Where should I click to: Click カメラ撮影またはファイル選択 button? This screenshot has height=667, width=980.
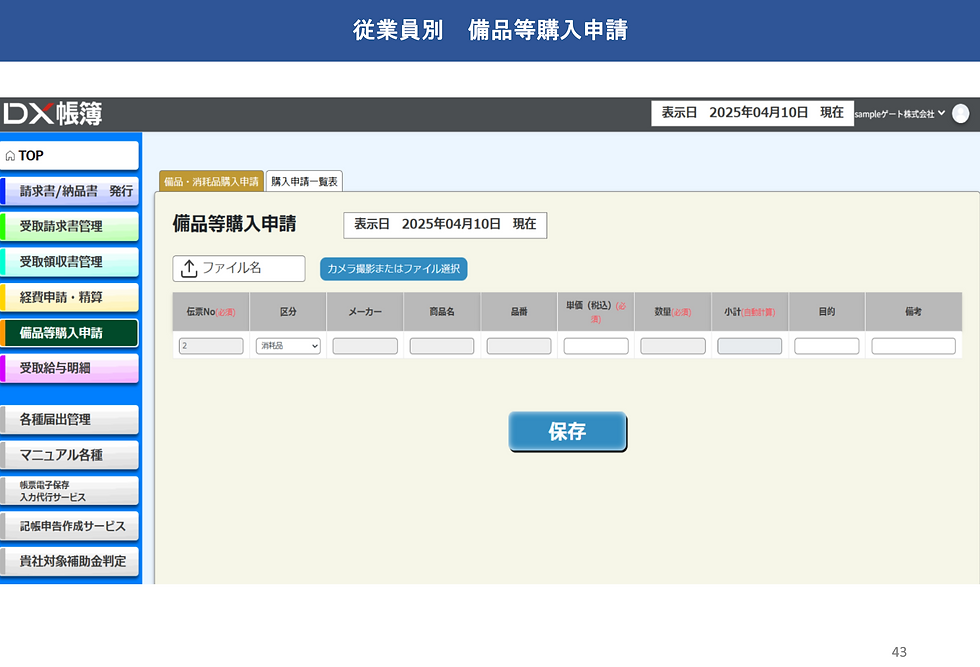pos(394,269)
